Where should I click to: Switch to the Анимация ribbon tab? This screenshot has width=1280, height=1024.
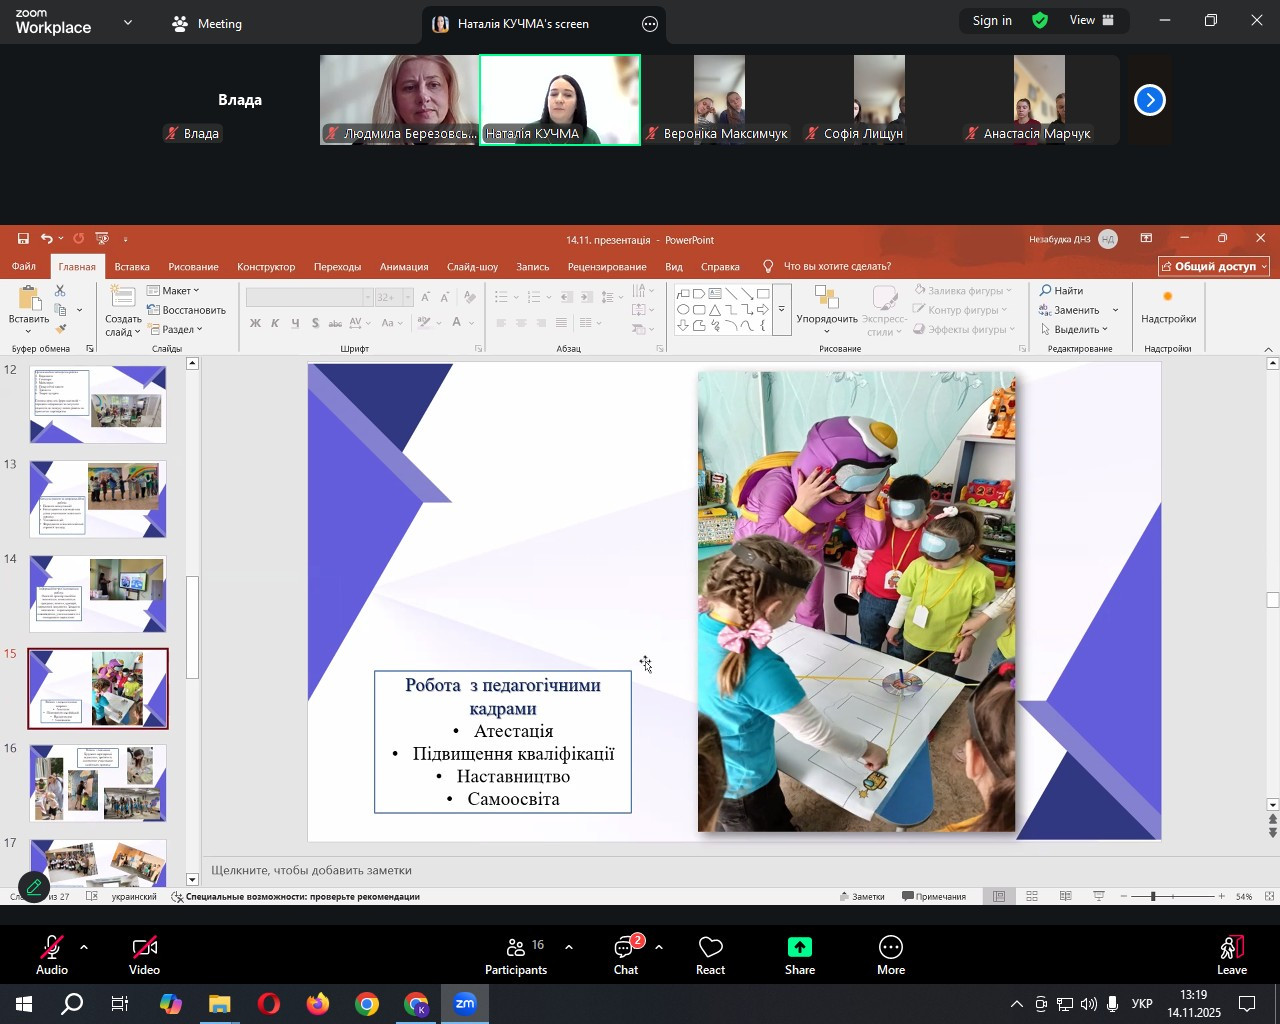[404, 267]
